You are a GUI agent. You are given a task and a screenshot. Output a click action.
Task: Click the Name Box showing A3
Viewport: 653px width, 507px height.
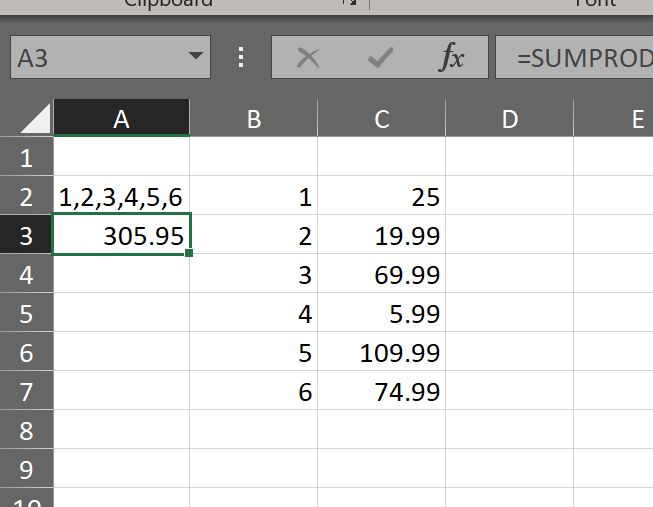pyautogui.click(x=110, y=57)
